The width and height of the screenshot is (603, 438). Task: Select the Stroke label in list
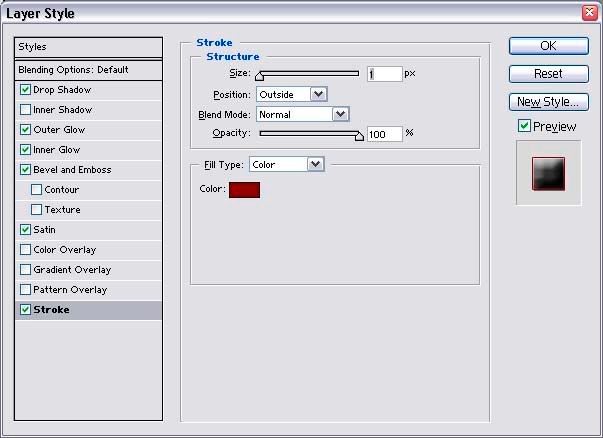tap(52, 310)
